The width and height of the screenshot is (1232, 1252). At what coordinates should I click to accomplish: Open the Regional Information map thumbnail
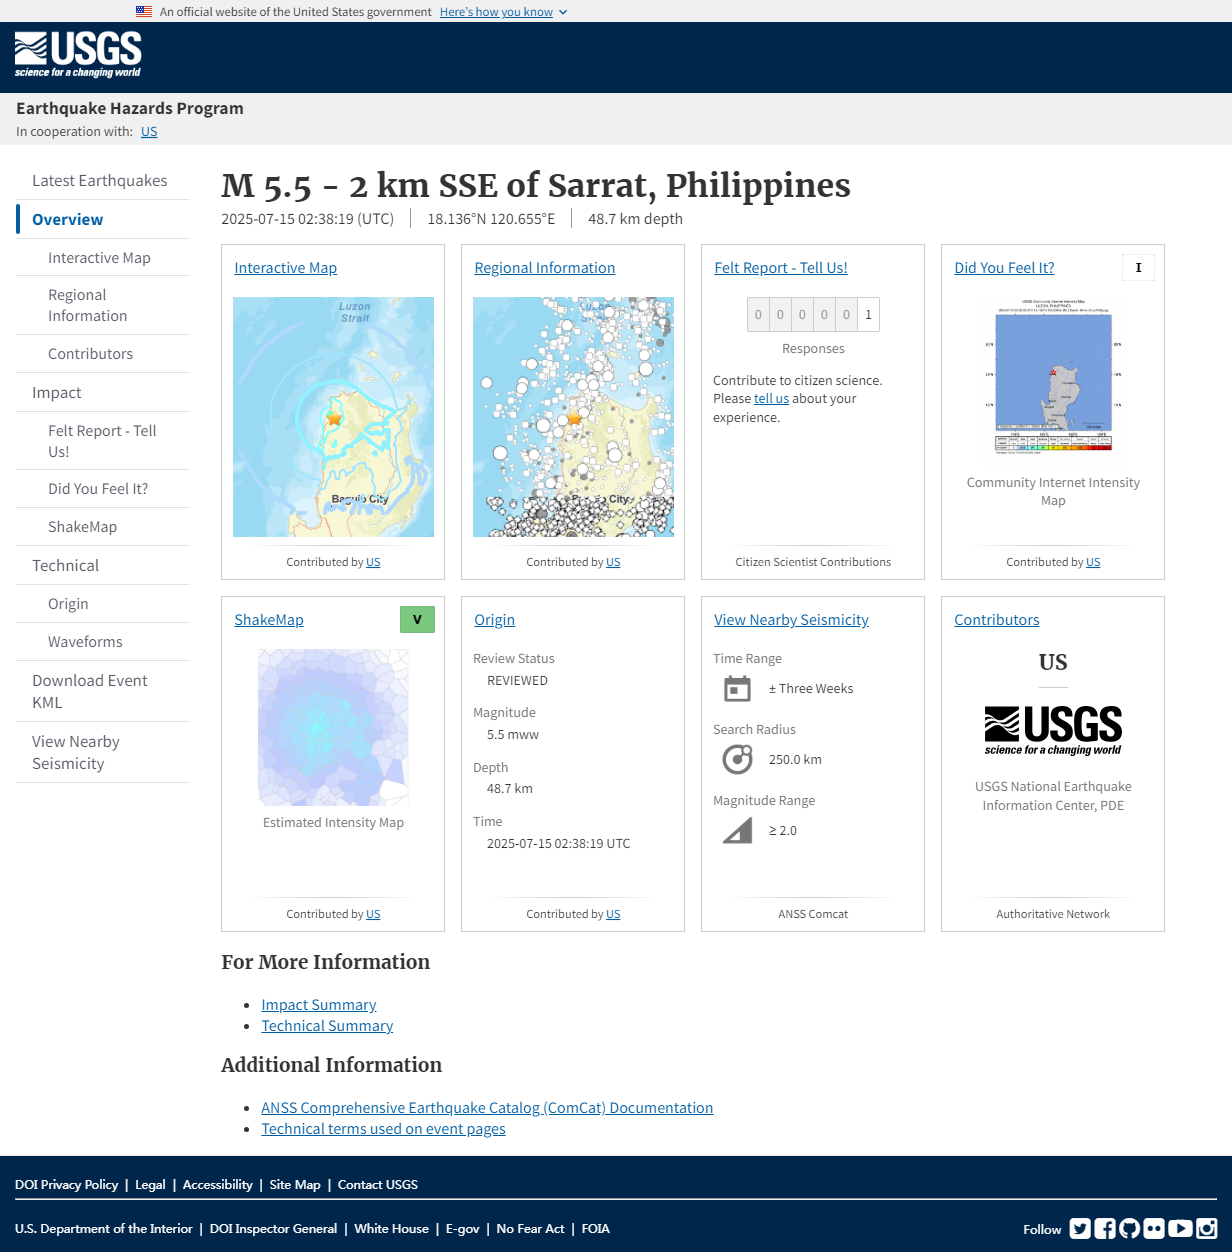[x=573, y=417]
